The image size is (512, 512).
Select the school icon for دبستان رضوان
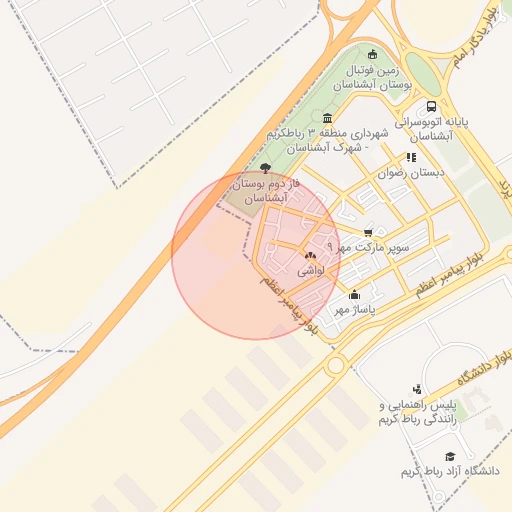coord(411,157)
